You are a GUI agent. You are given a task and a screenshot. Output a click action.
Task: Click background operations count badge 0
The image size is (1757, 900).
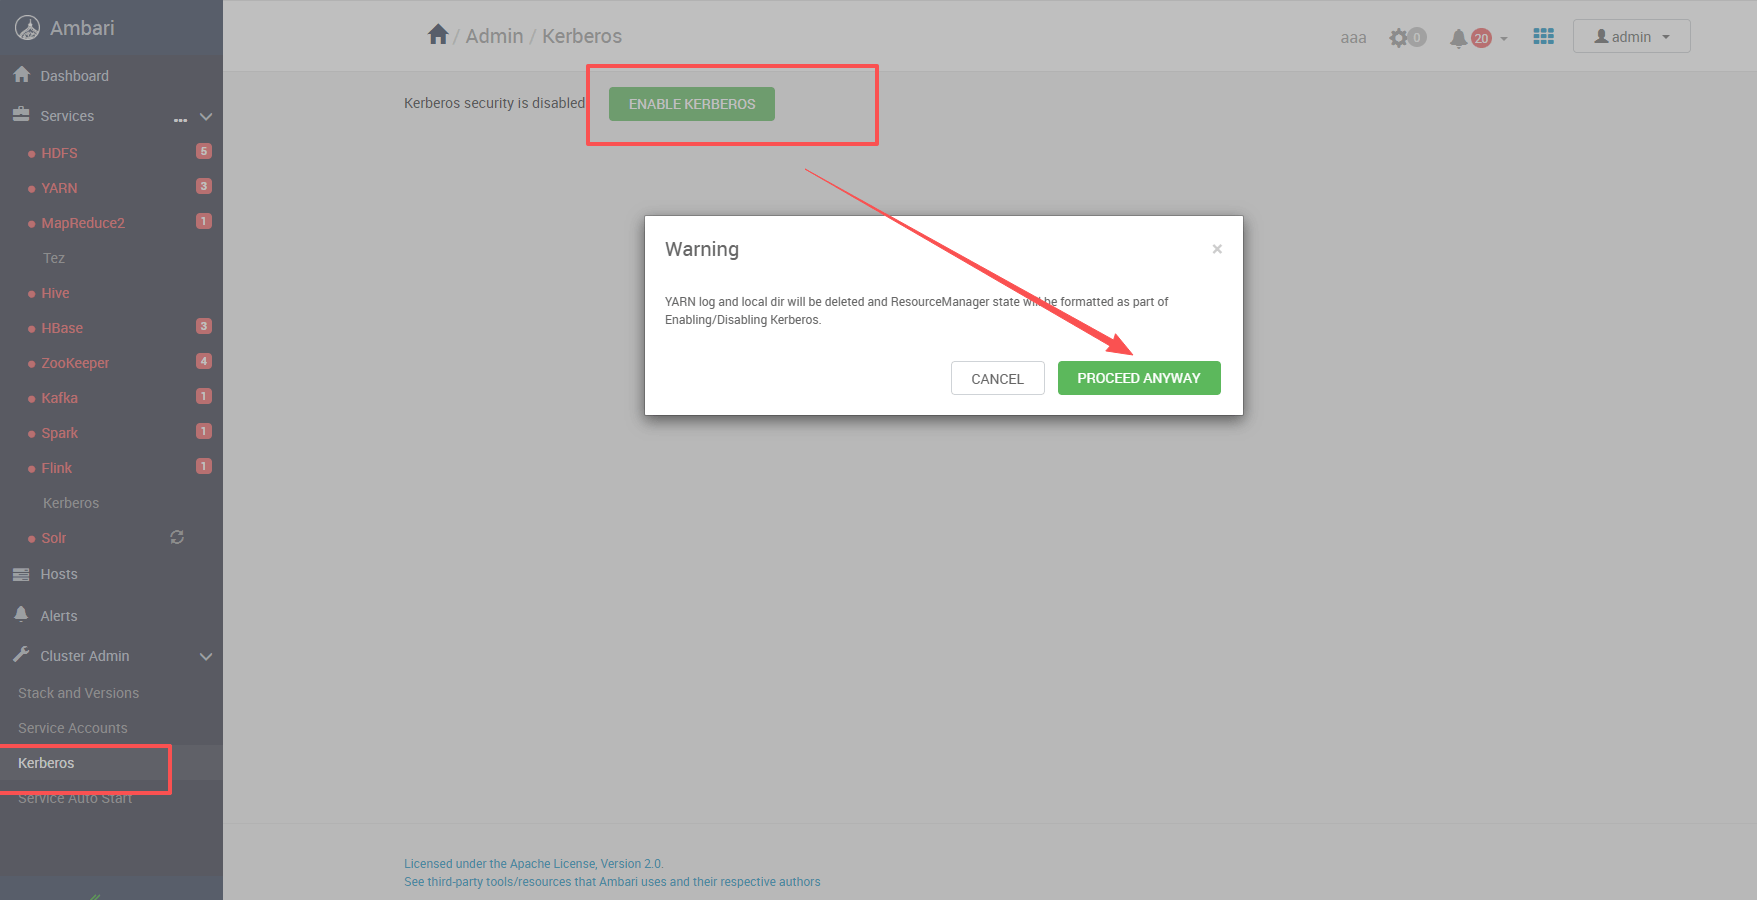(x=1417, y=38)
